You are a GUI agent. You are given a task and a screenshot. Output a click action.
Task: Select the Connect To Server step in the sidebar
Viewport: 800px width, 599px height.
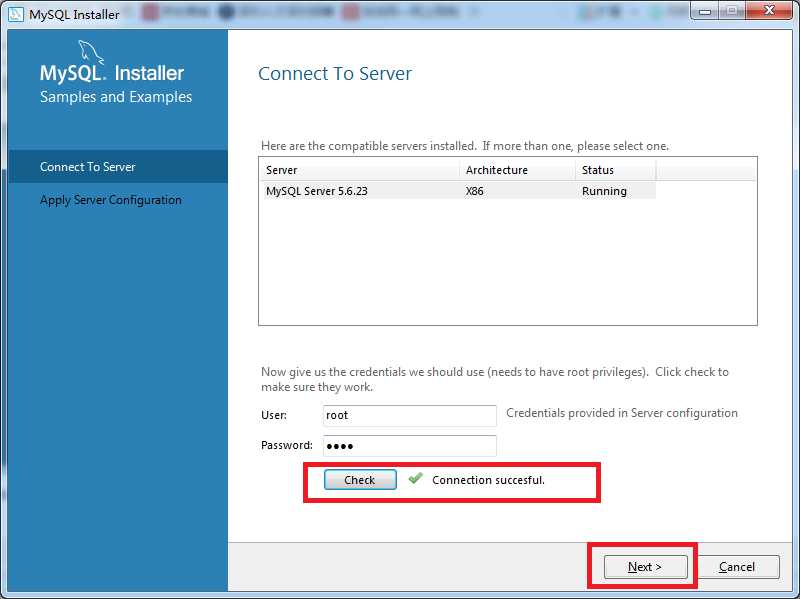(x=118, y=166)
